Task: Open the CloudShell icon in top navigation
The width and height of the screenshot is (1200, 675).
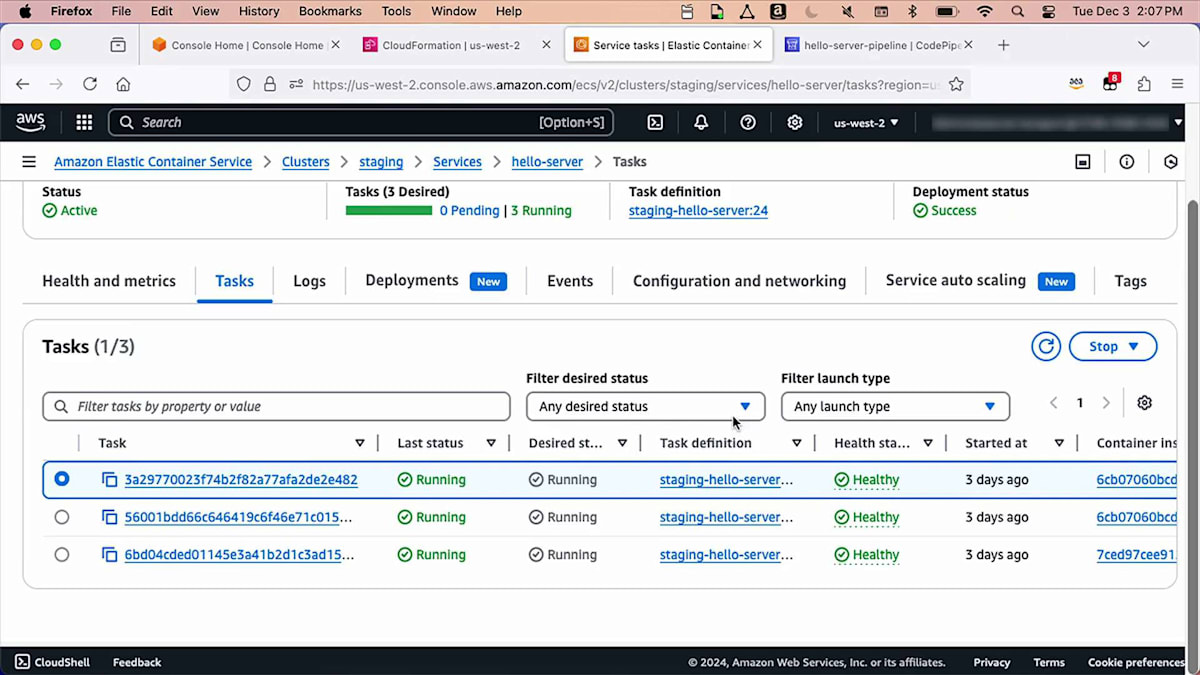Action: coord(655,122)
